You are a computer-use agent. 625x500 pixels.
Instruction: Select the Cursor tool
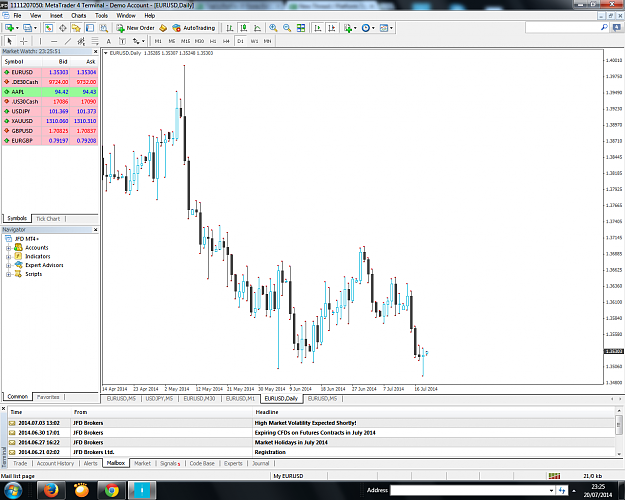point(10,41)
